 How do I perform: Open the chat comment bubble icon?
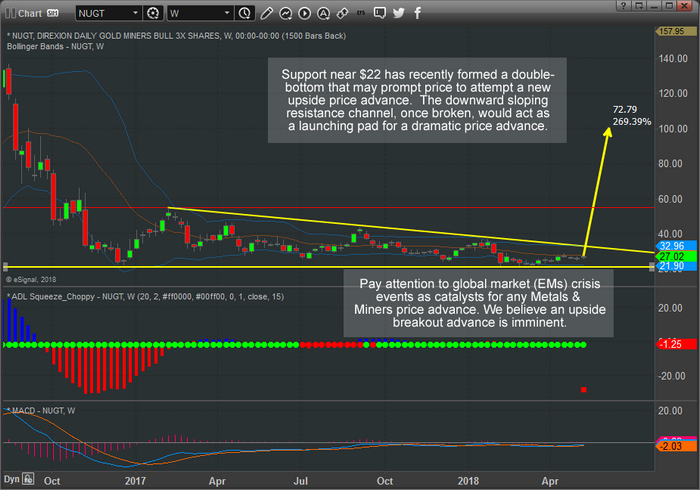(379, 13)
